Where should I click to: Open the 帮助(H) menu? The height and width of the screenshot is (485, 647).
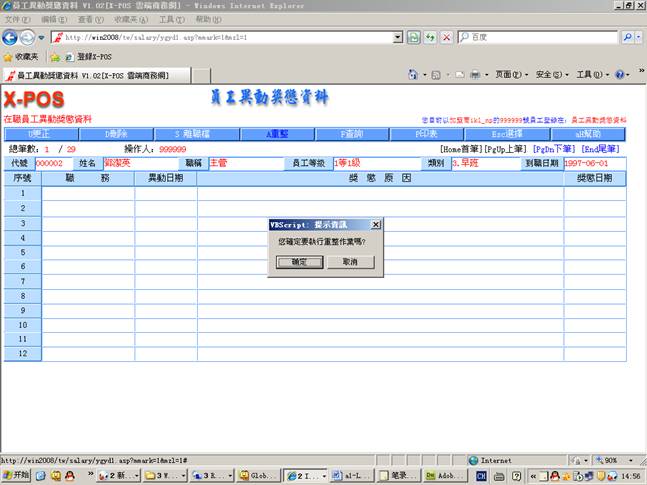click(x=209, y=19)
